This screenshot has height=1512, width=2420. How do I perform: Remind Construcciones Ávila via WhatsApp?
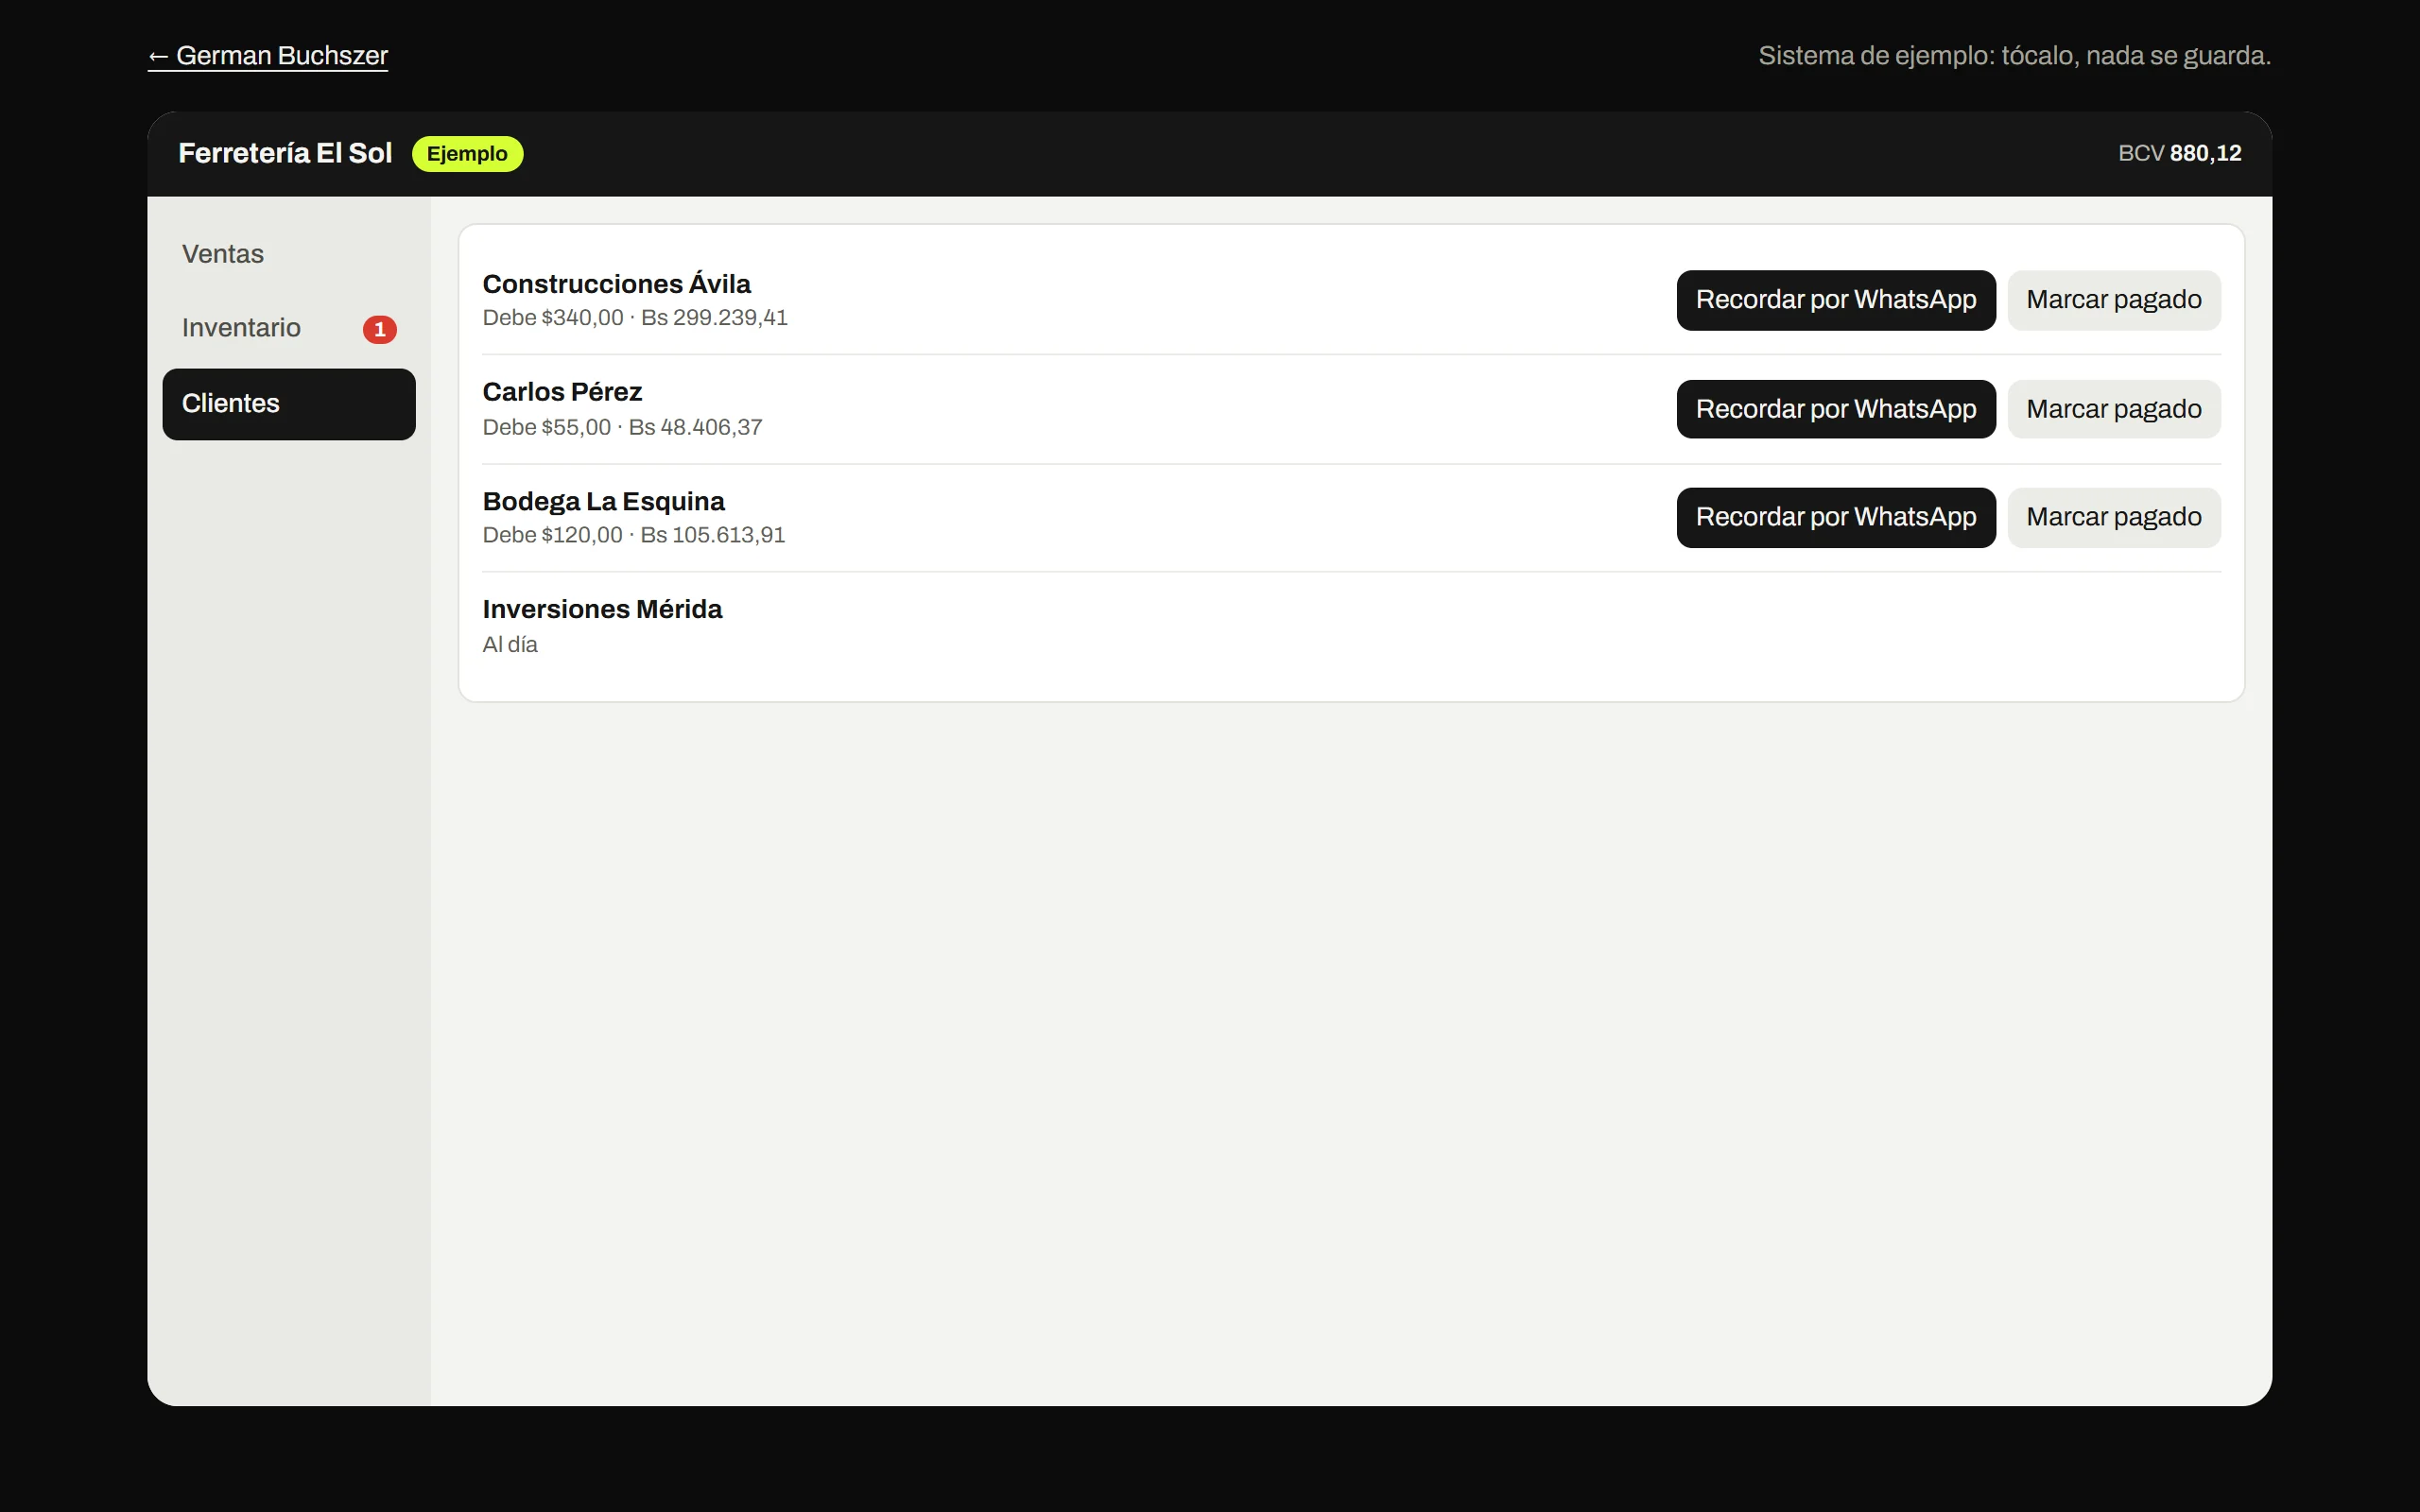(1836, 300)
